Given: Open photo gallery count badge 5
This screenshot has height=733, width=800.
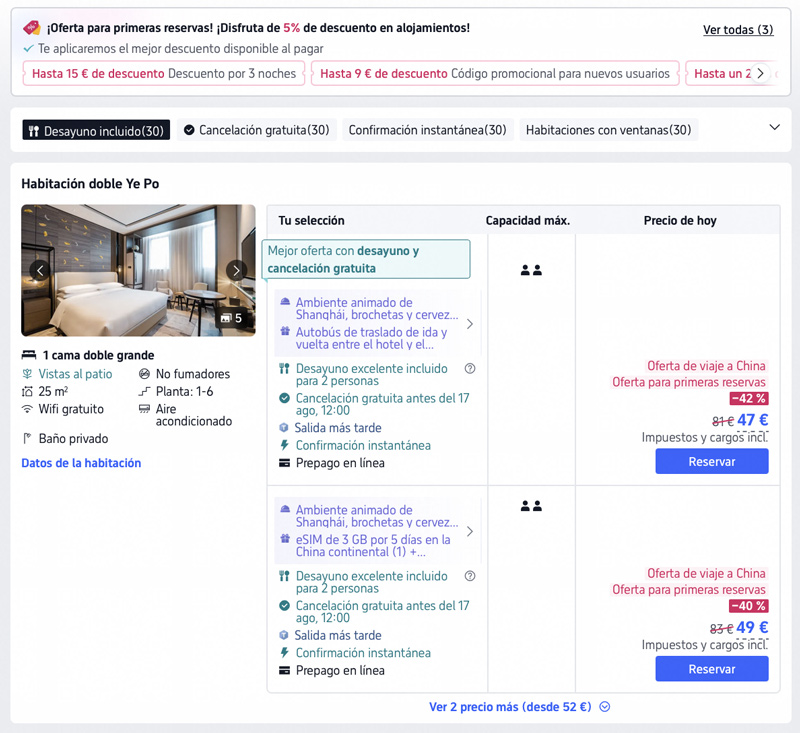Looking at the screenshot, I should [231, 318].
